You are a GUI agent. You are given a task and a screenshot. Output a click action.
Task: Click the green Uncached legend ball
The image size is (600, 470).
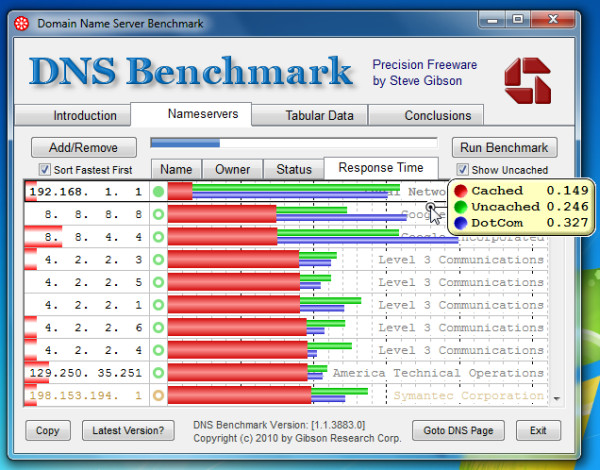(x=461, y=207)
